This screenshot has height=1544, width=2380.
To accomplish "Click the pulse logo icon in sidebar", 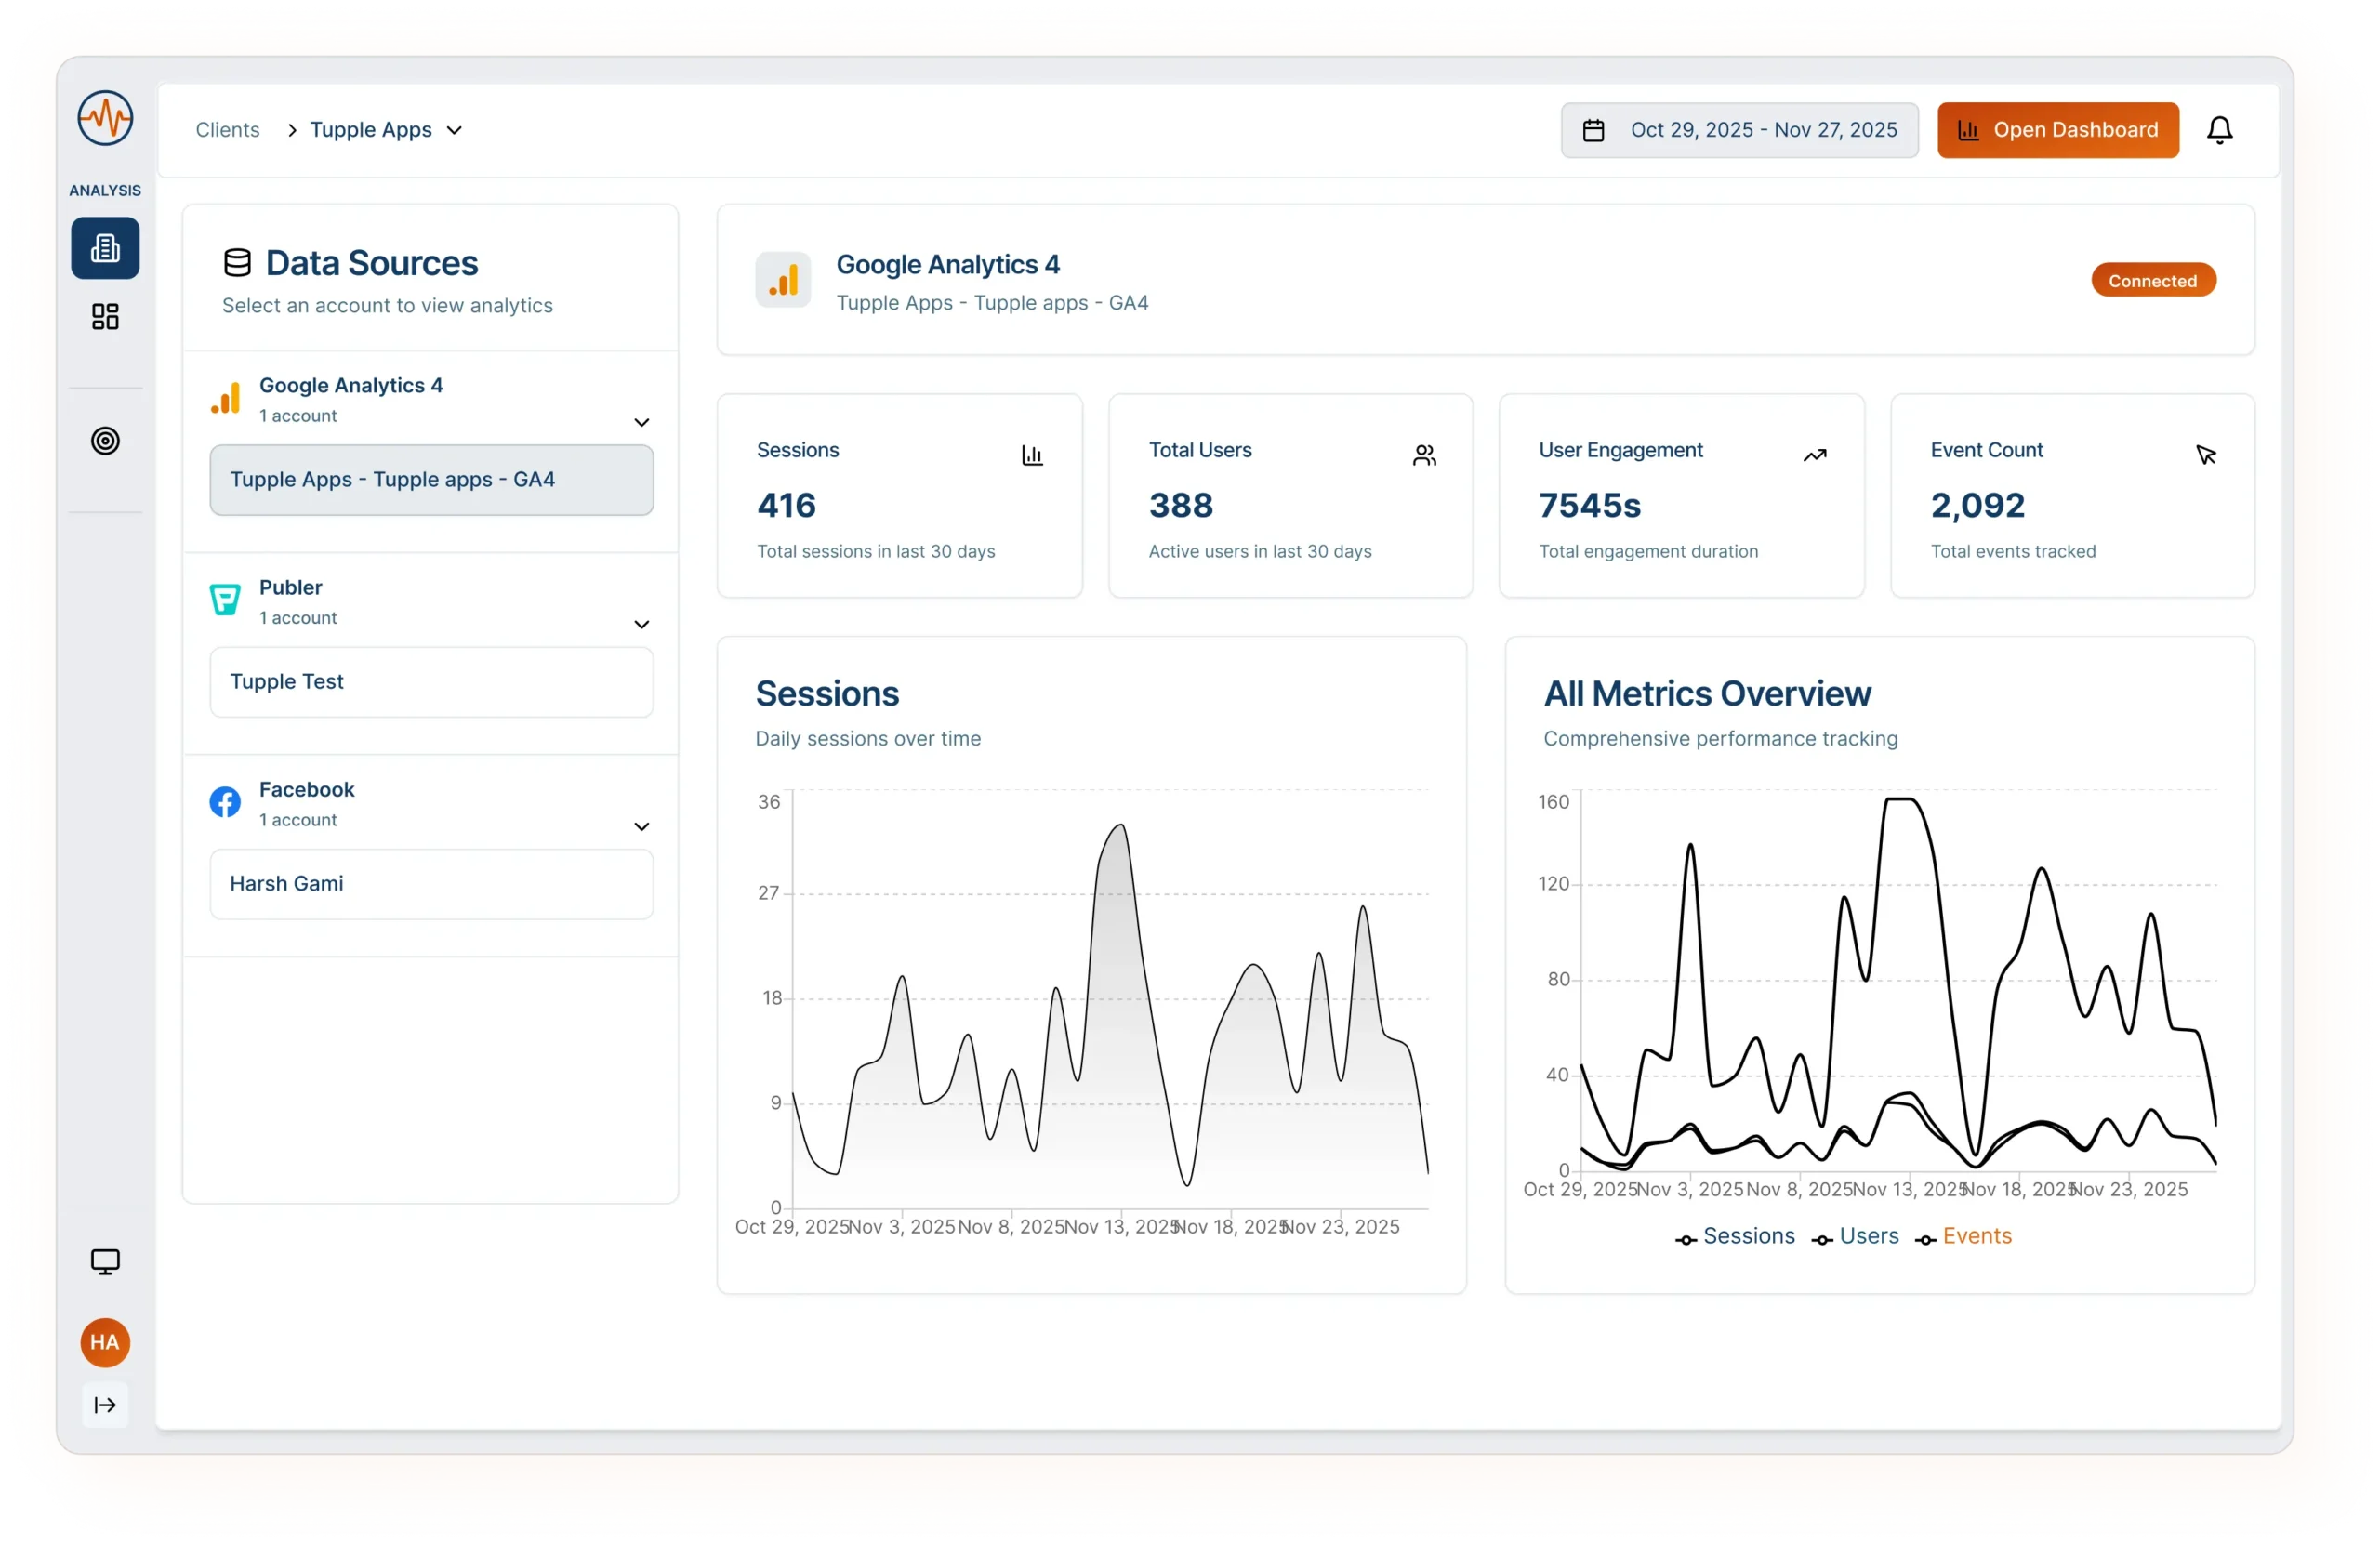I will coord(105,119).
